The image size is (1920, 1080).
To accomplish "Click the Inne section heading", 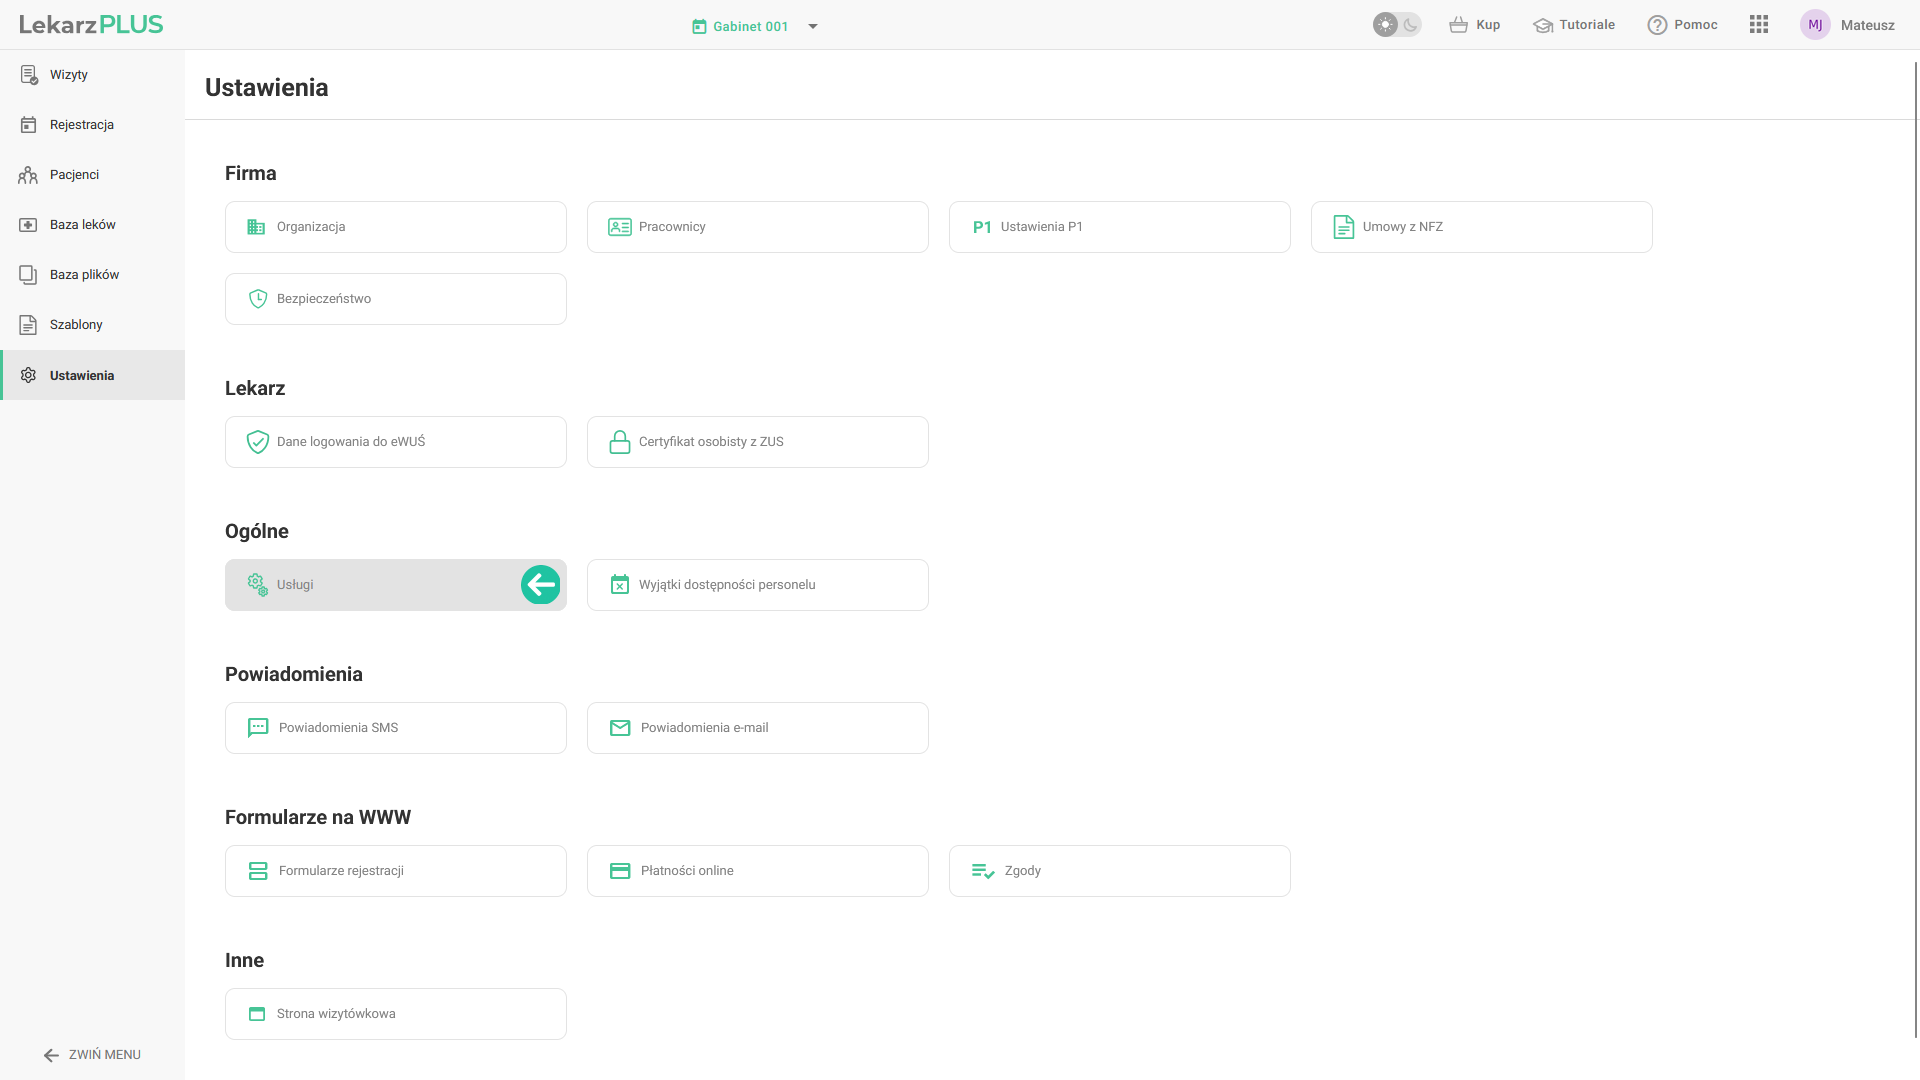I will pyautogui.click(x=244, y=960).
